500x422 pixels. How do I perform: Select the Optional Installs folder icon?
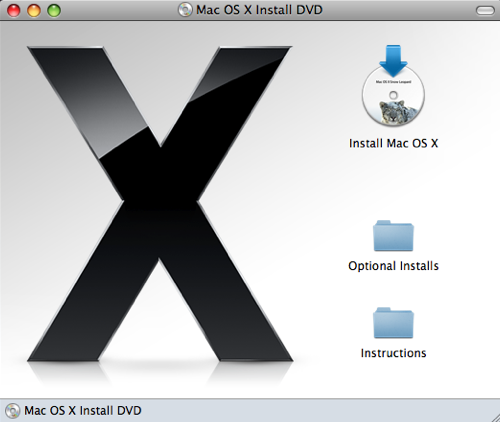(393, 236)
